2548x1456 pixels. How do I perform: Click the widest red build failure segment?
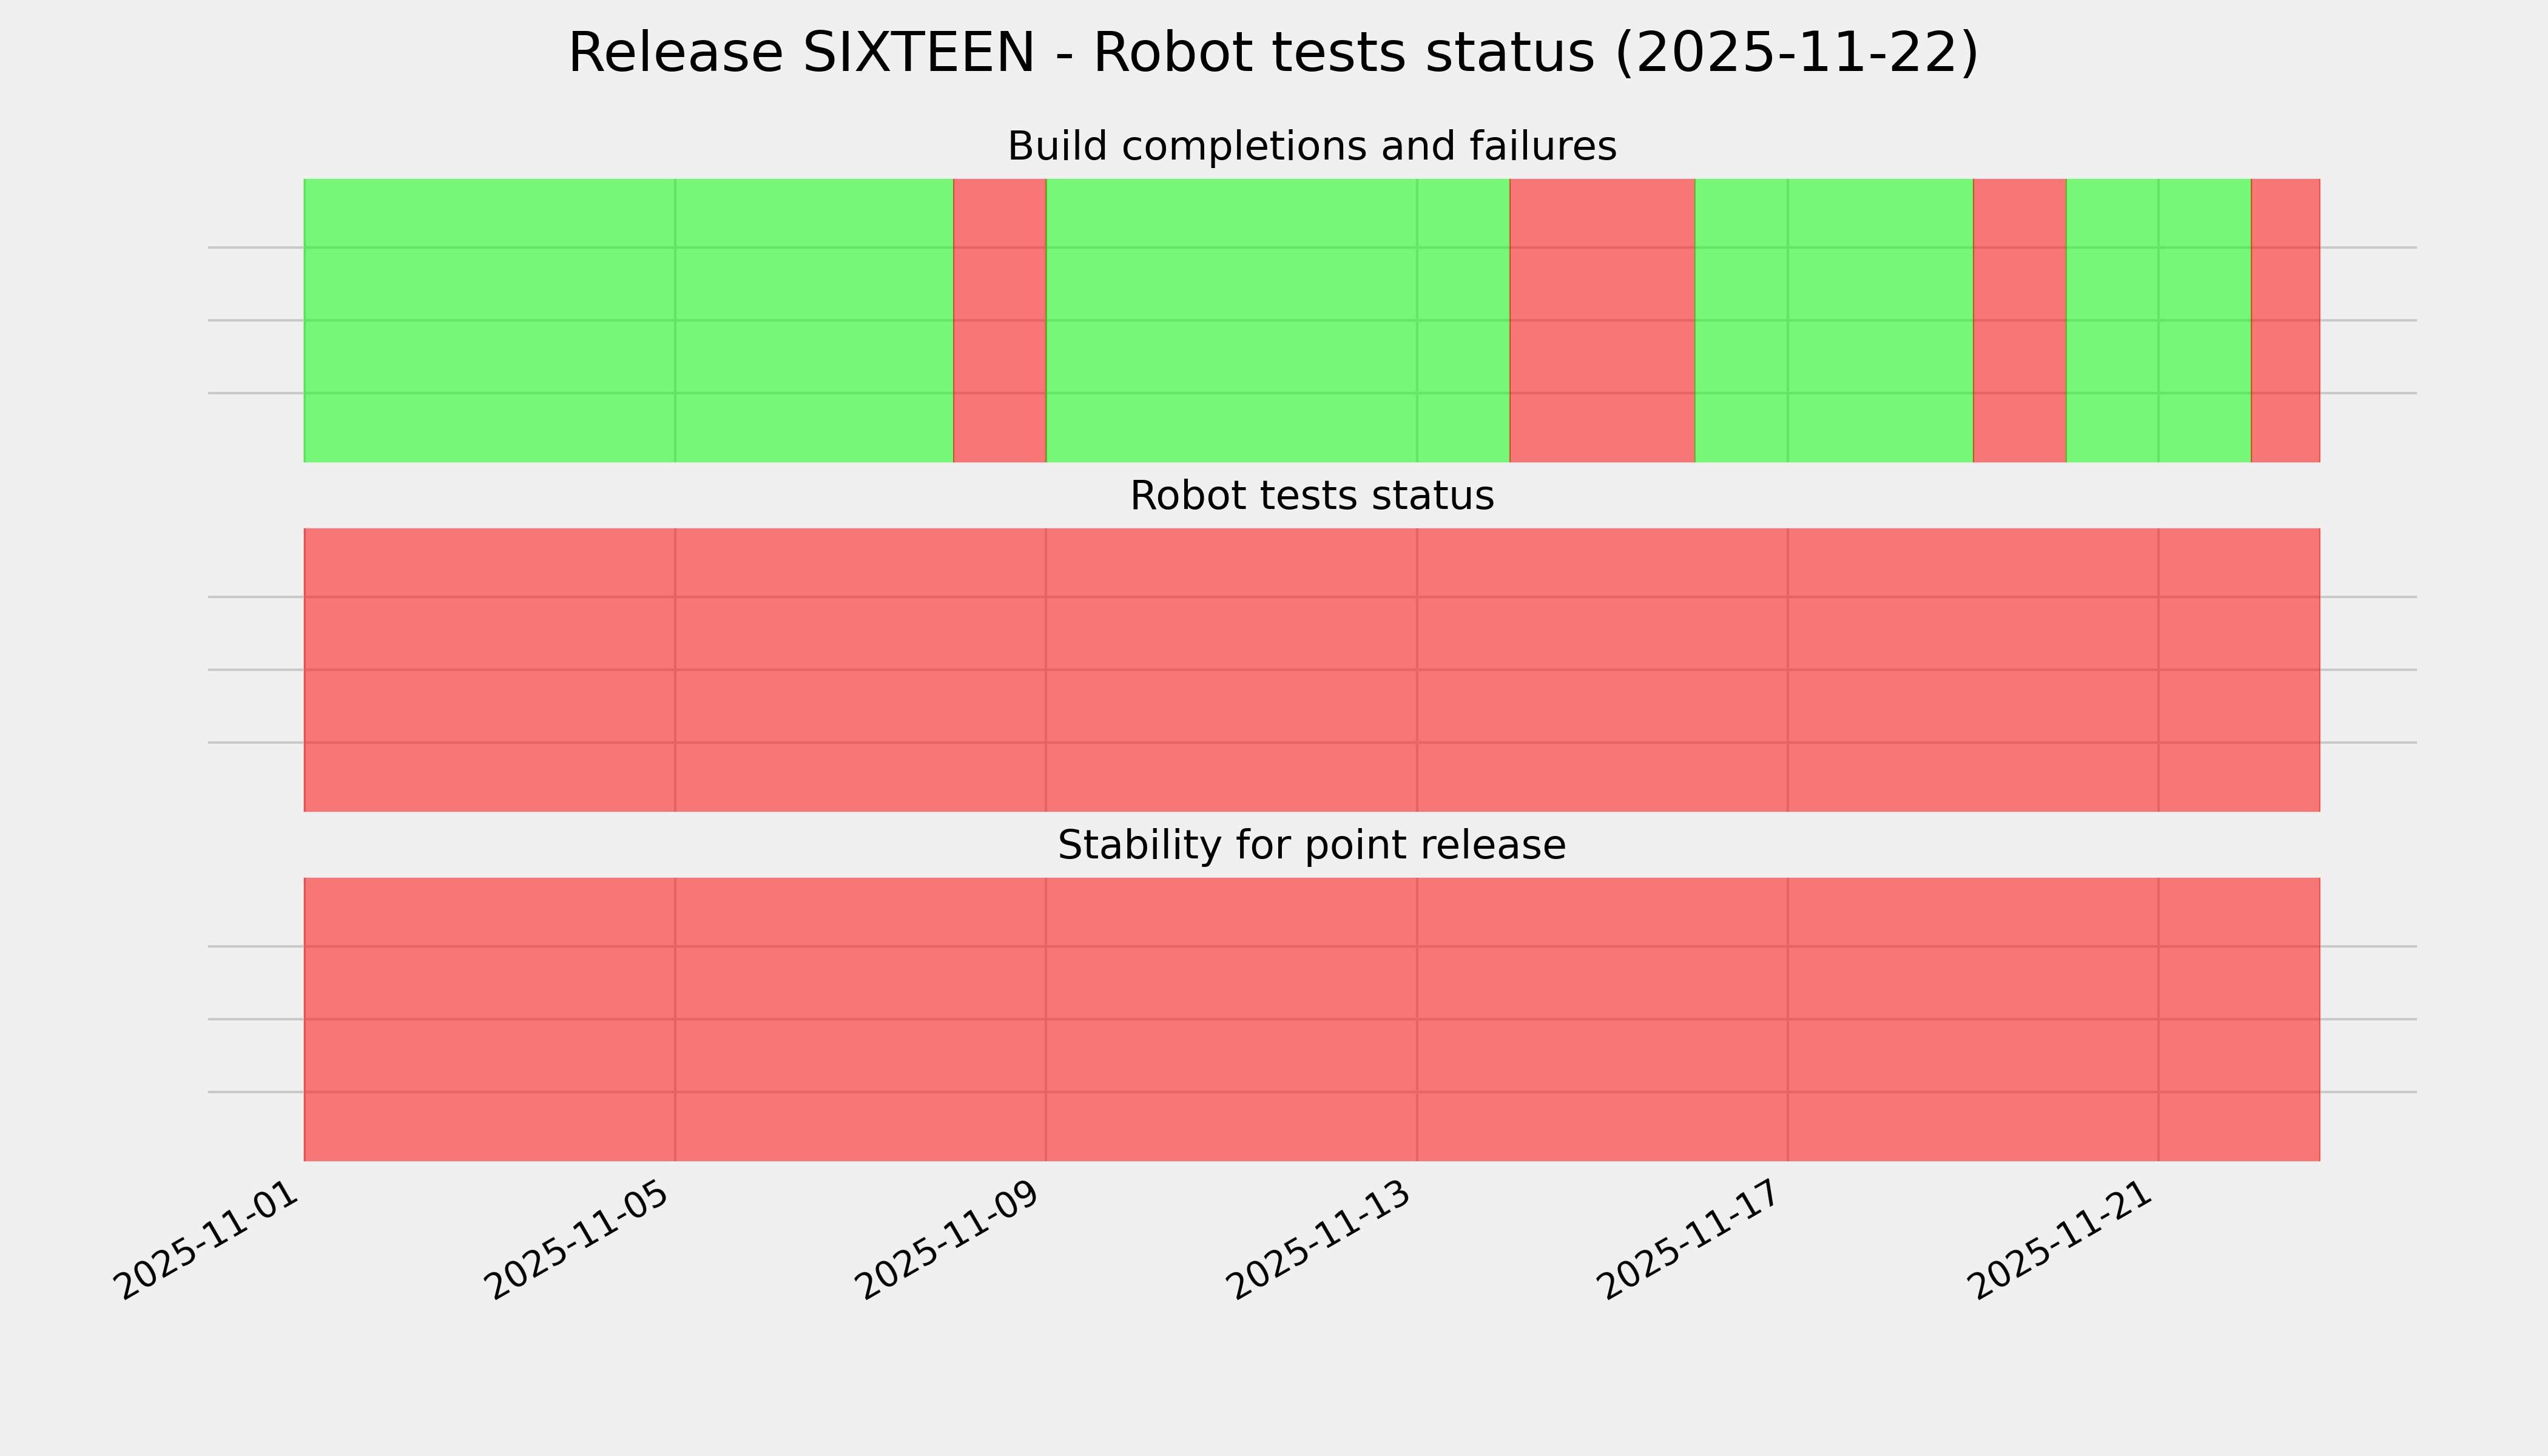pyautogui.click(x=1602, y=320)
